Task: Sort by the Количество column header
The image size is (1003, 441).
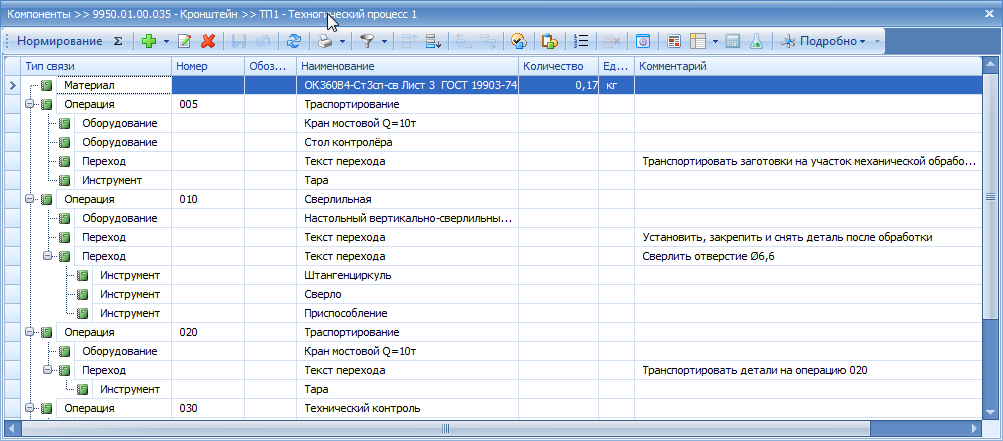Action: tap(558, 66)
